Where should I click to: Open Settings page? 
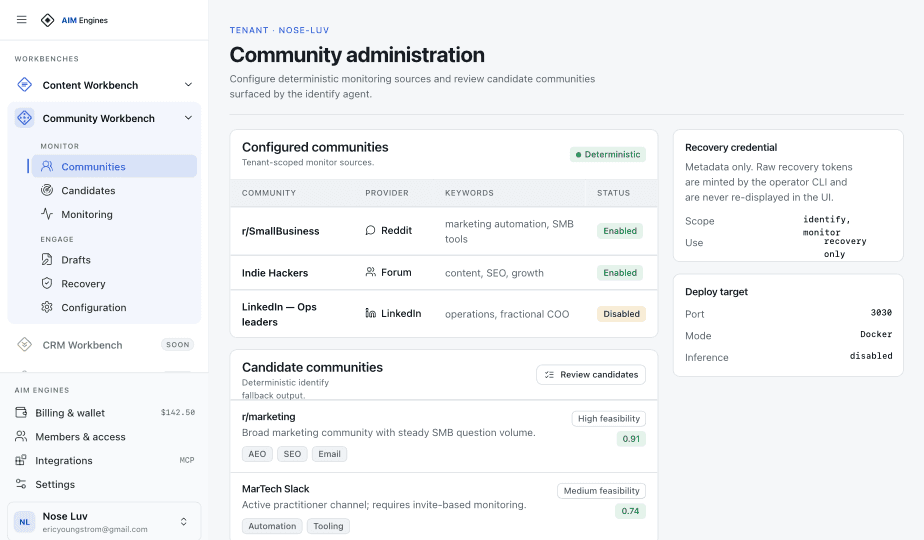pyautogui.click(x=104, y=484)
